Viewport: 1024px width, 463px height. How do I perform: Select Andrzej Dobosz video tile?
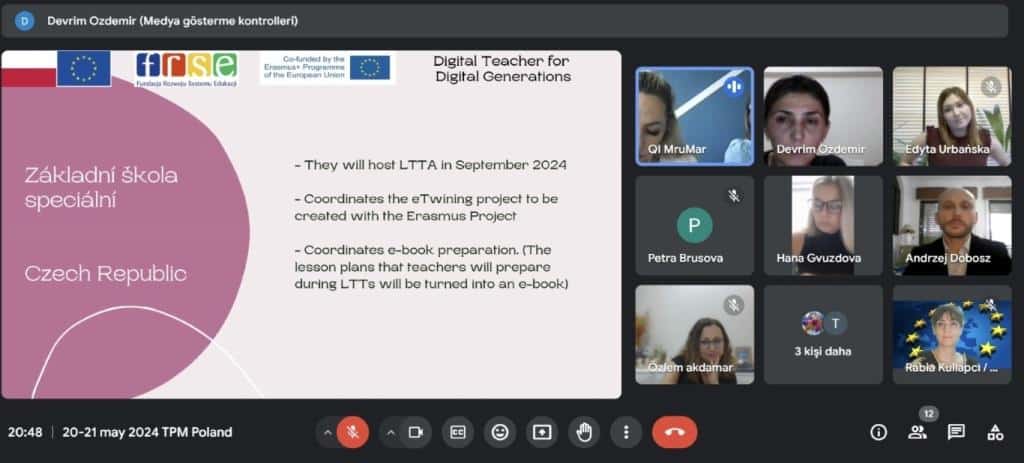click(952, 225)
